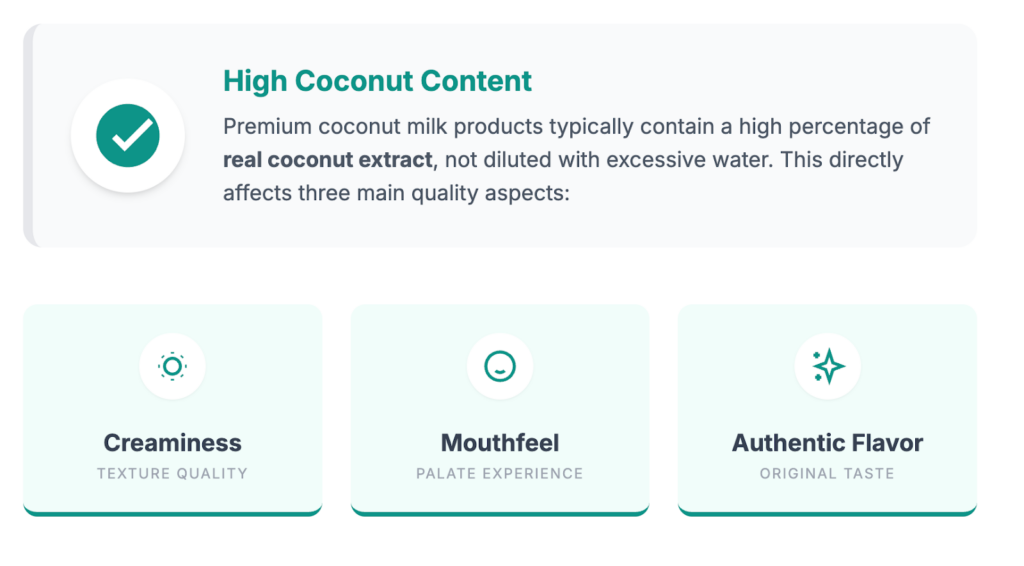The width and height of the screenshot is (1024, 566).
Task: Select the Authentic Flavor card title
Action: (x=827, y=443)
